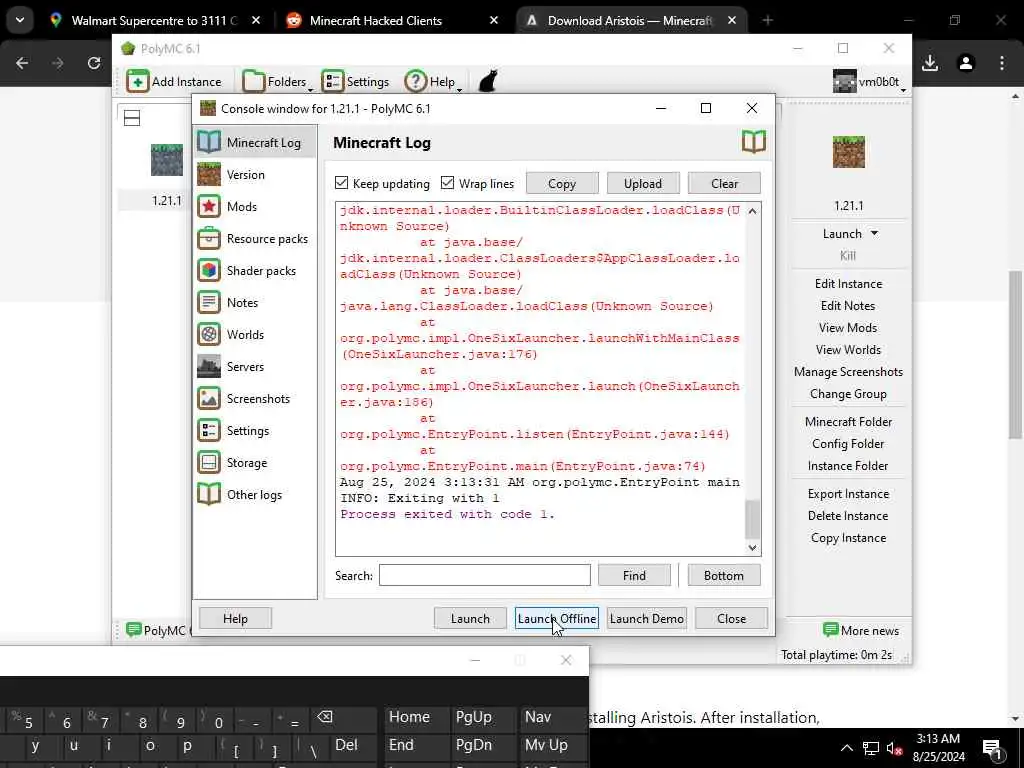The height and width of the screenshot is (768, 1024).
Task: Click More news in PolyMC status bar
Action: [x=861, y=630]
